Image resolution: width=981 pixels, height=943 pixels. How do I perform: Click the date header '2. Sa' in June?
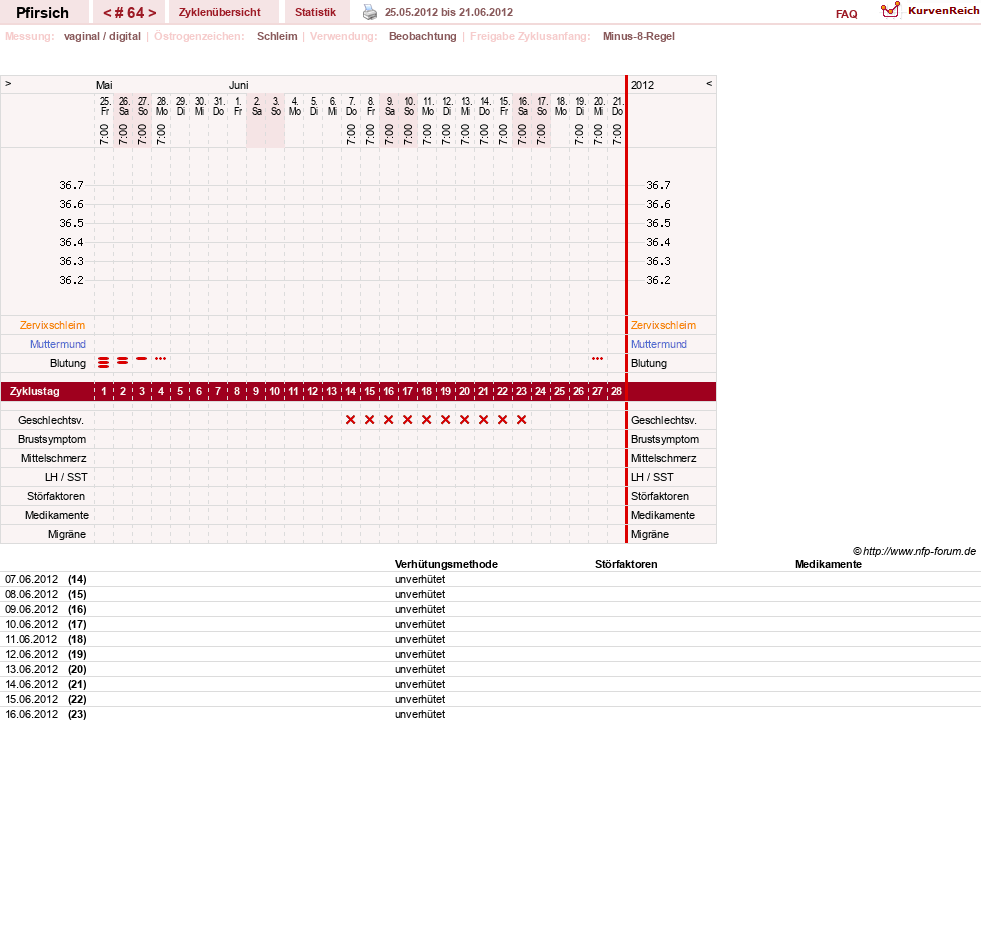pyautogui.click(x=257, y=106)
